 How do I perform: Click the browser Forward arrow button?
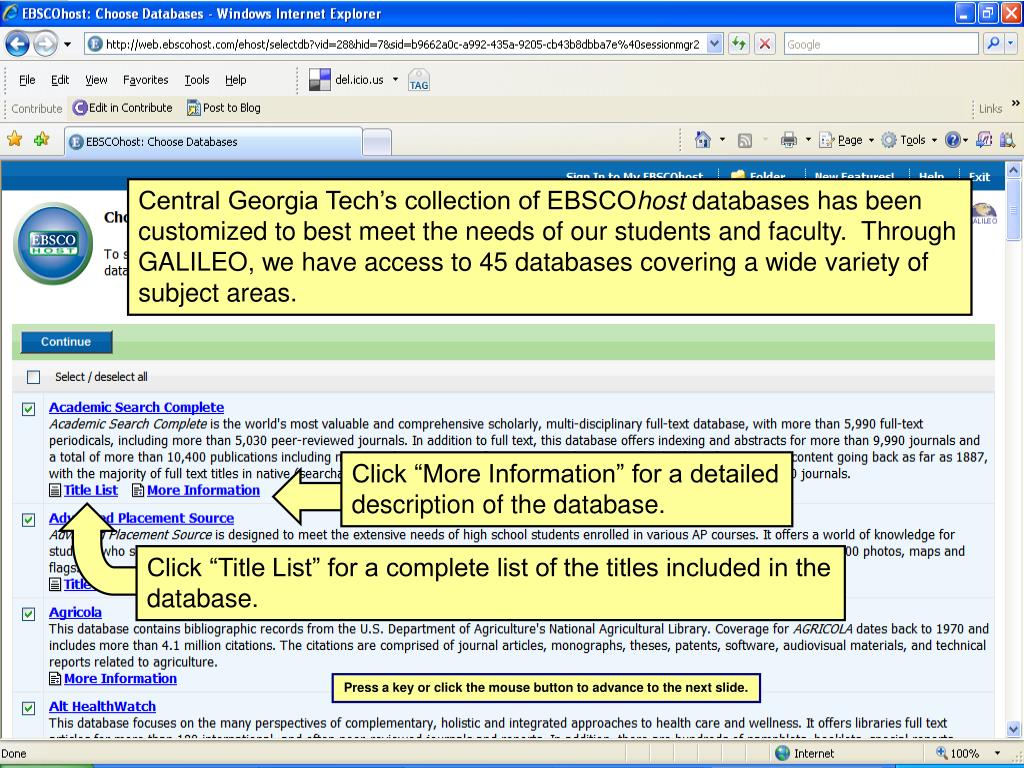(x=45, y=44)
